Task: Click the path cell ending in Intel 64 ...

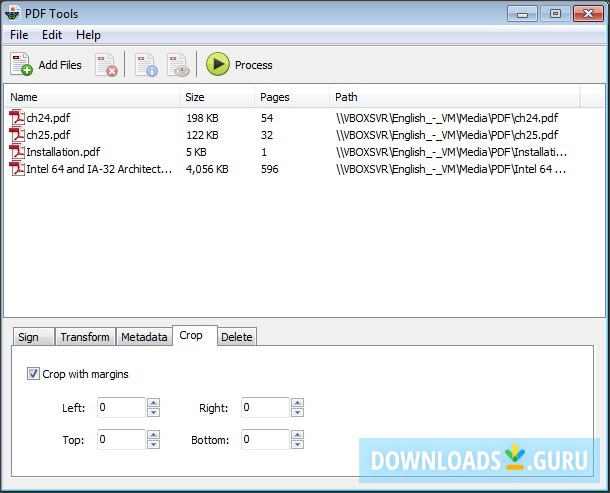Action: point(451,169)
